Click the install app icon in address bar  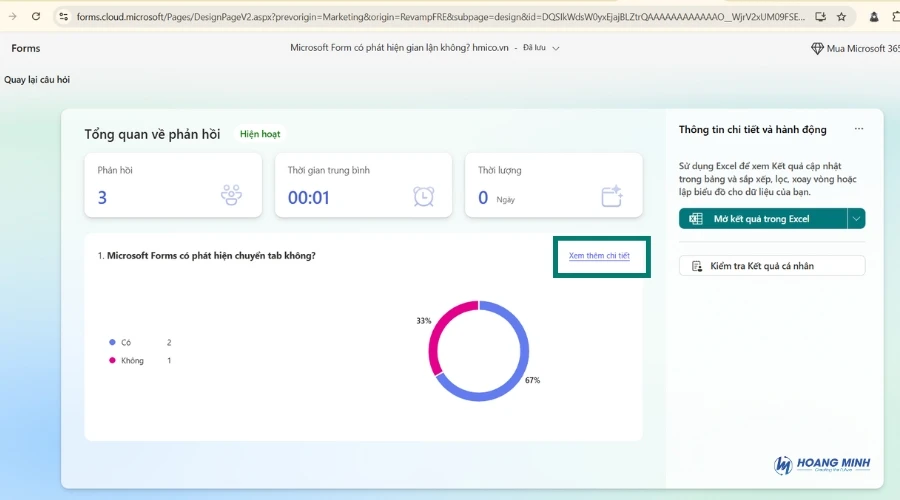pos(820,17)
